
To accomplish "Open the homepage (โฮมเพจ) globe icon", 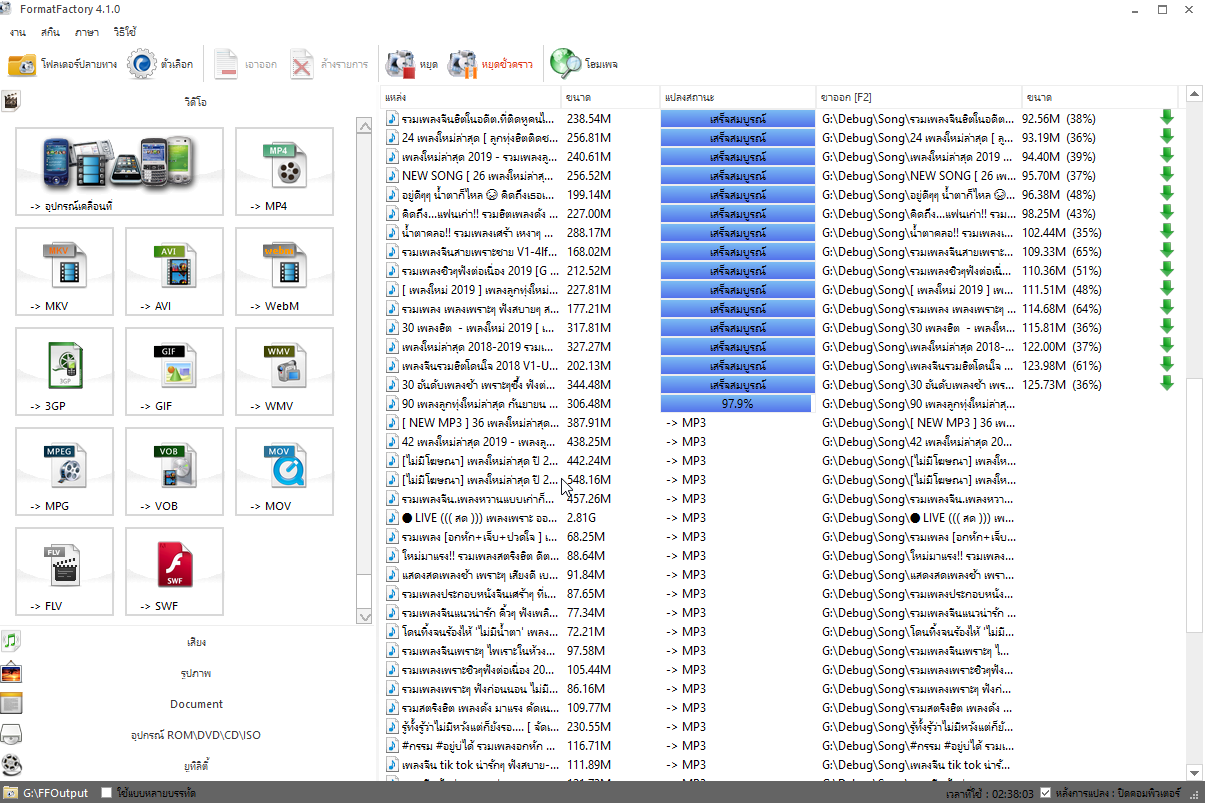I will tap(584, 65).
